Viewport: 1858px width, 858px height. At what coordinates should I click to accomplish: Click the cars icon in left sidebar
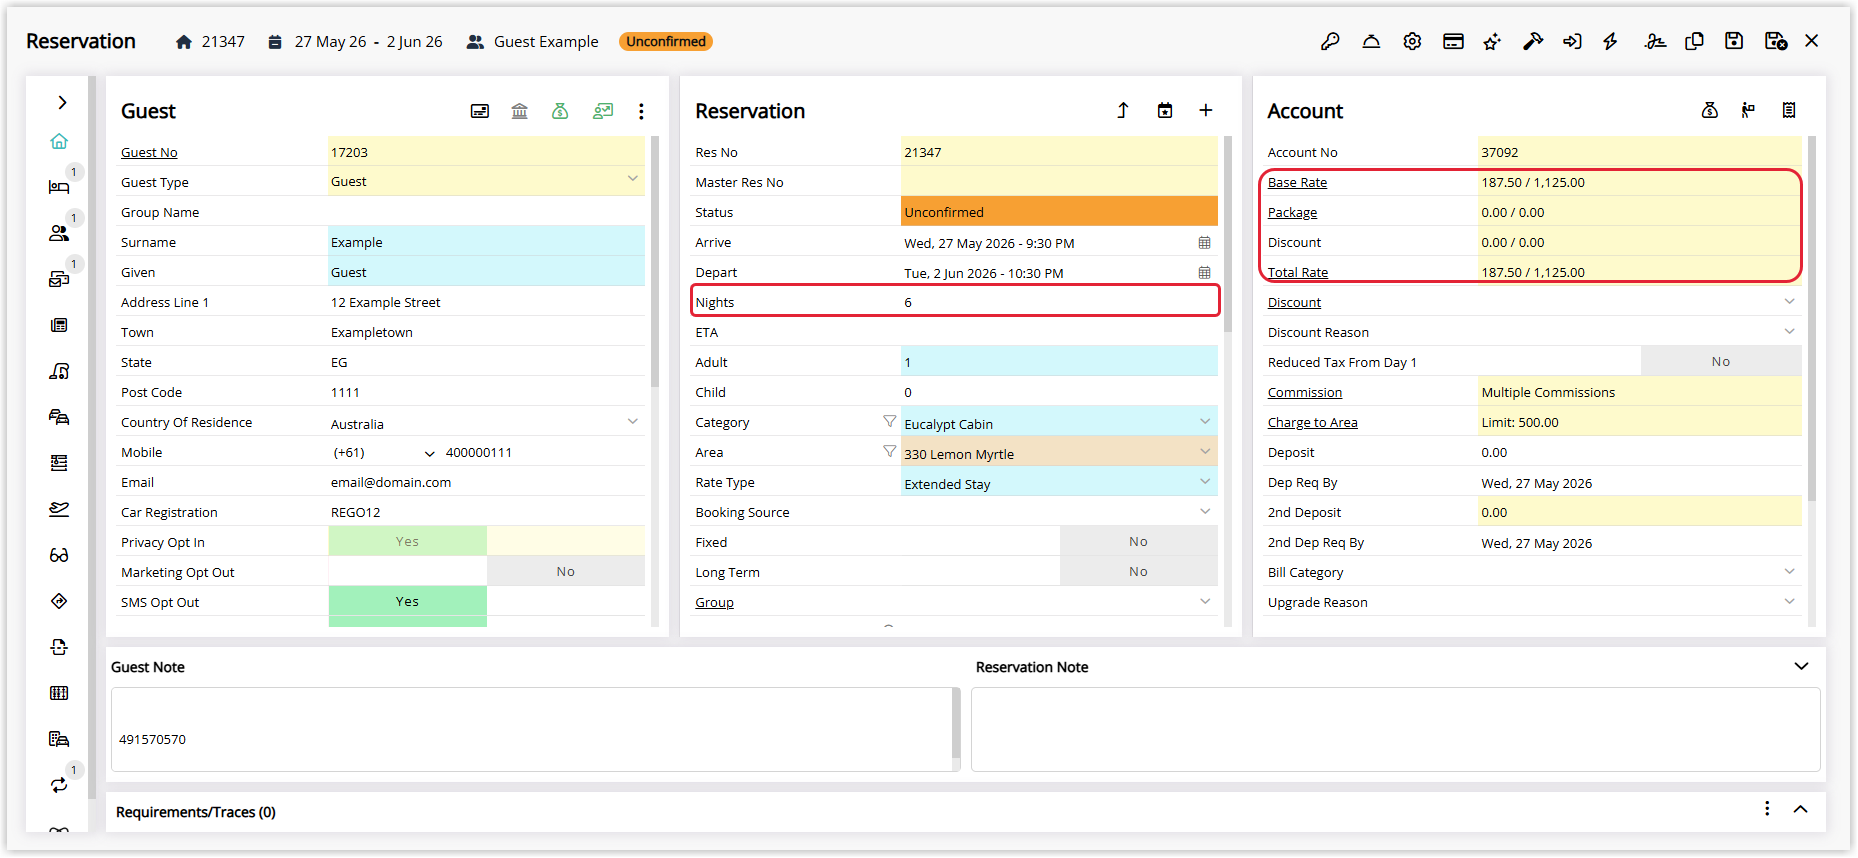click(x=59, y=417)
